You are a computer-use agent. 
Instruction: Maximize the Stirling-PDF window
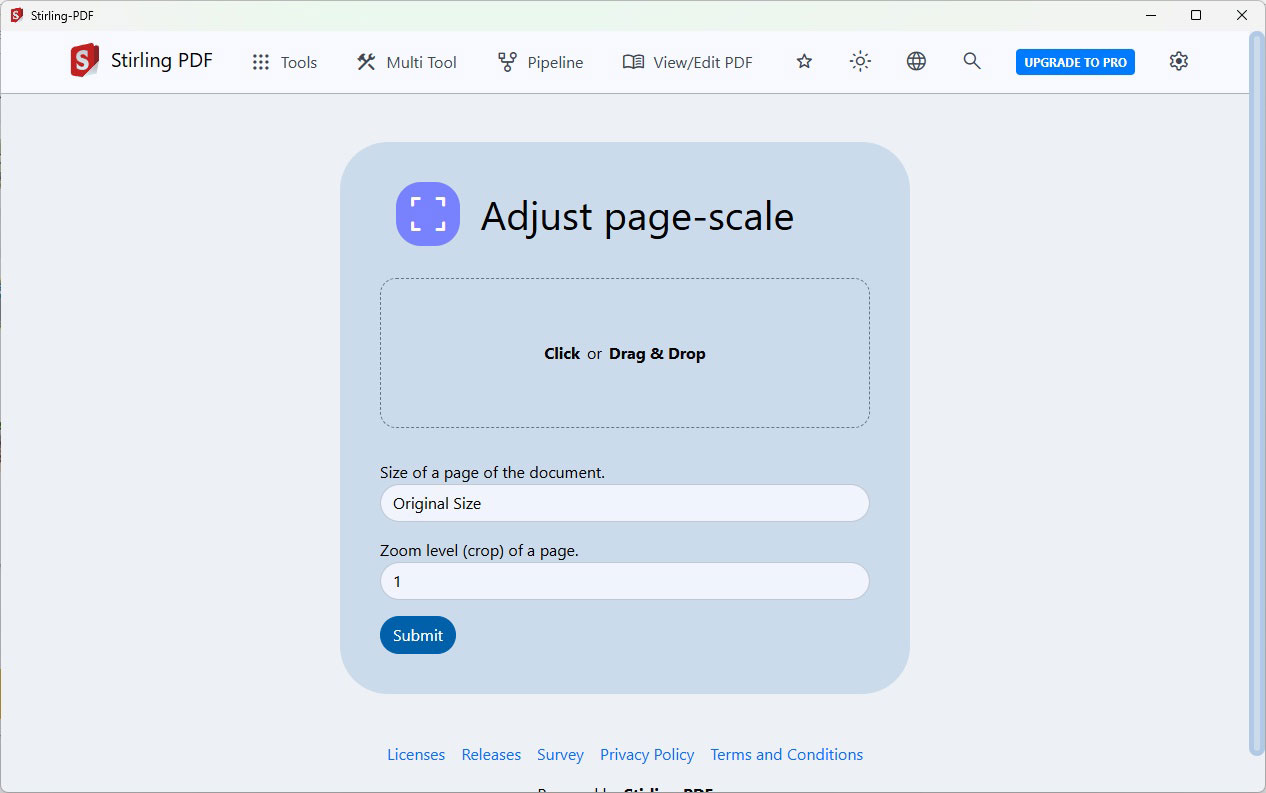(x=1196, y=15)
